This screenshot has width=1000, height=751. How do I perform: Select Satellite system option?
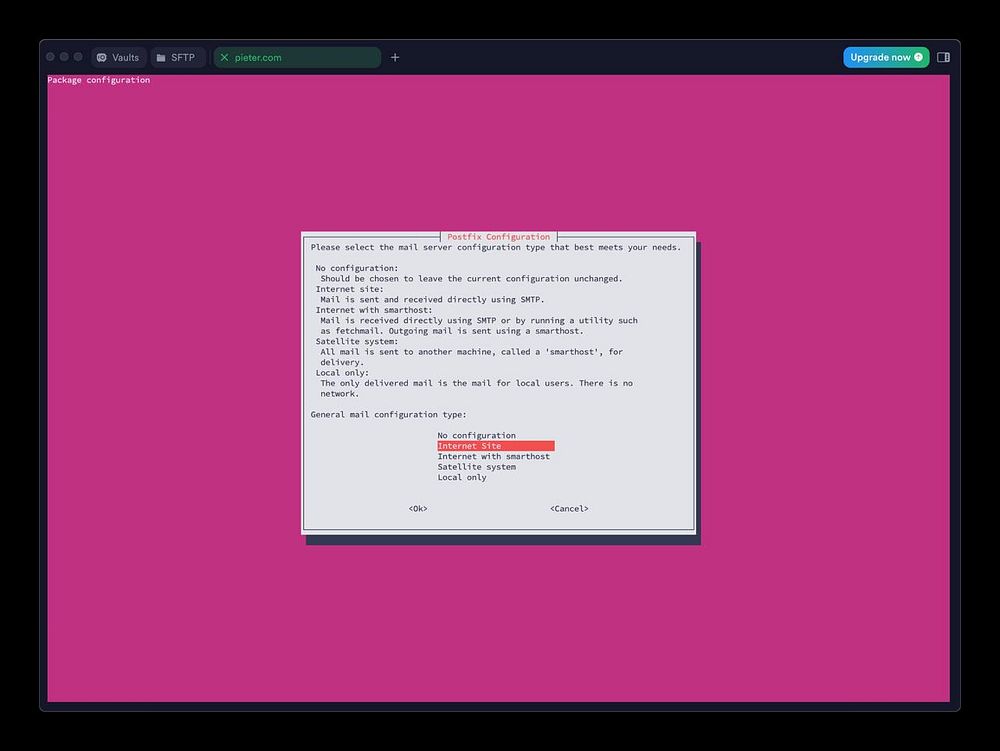tap(476, 467)
